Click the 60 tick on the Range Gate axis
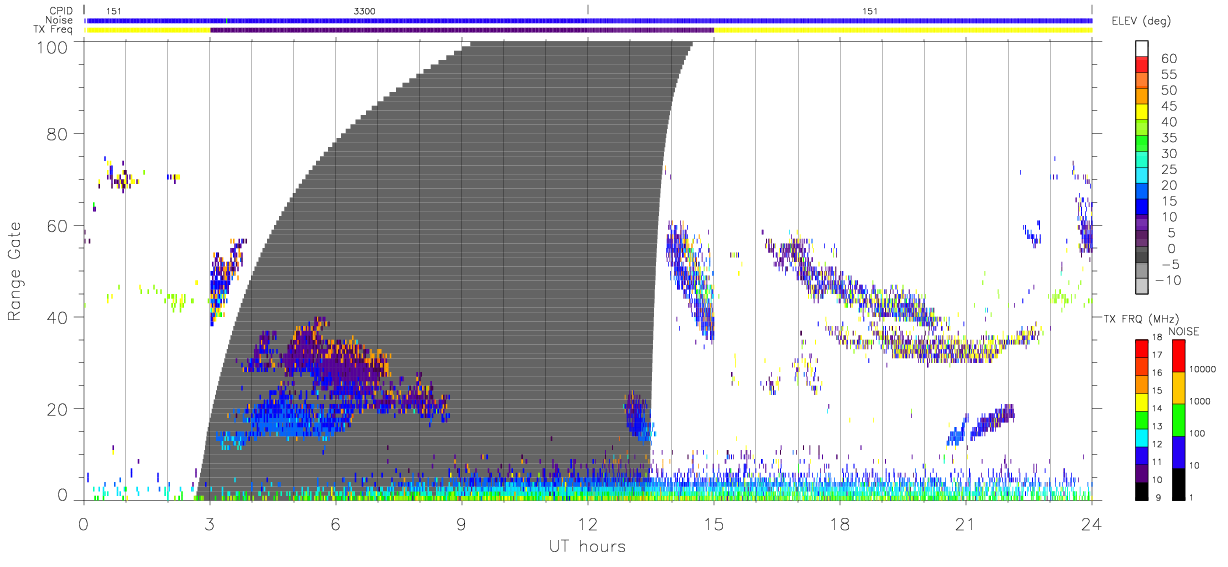Screen dimensions: 1228x567 (x=59, y=225)
